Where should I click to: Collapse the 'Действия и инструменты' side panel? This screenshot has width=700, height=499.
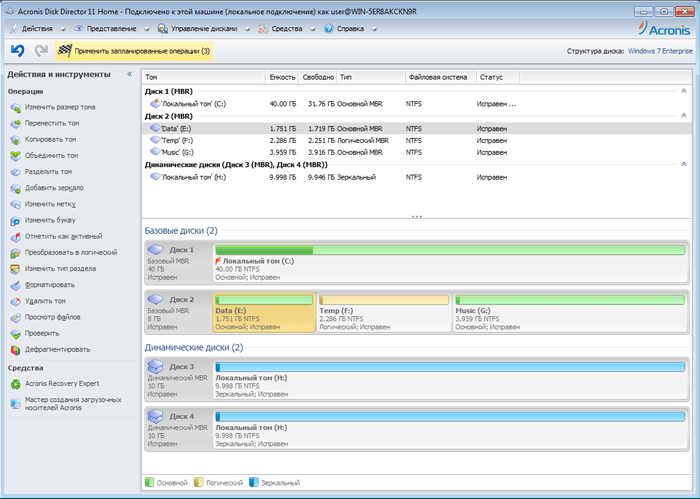pyautogui.click(x=129, y=74)
